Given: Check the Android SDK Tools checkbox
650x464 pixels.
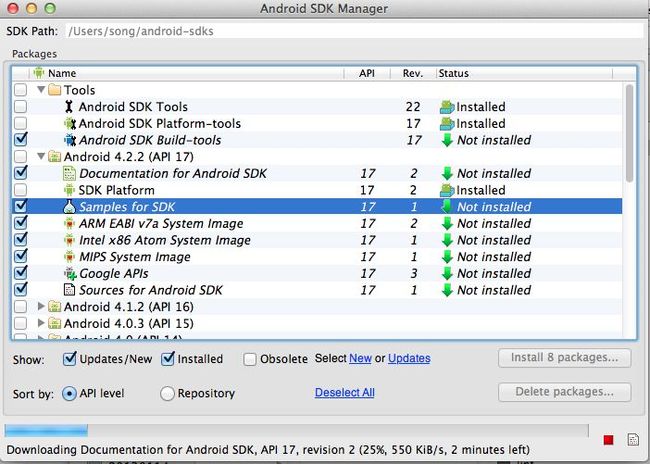Looking at the screenshot, I should tap(20, 107).
